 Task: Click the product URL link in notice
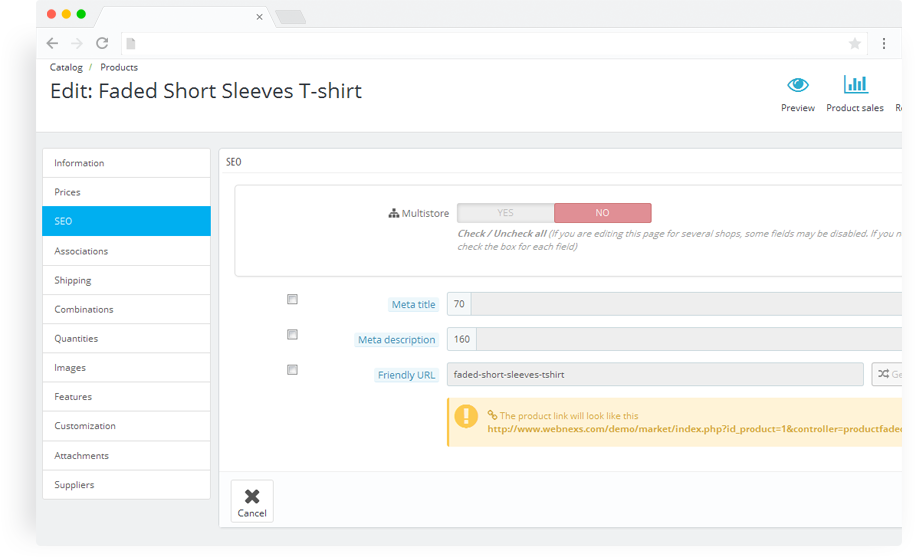point(694,429)
